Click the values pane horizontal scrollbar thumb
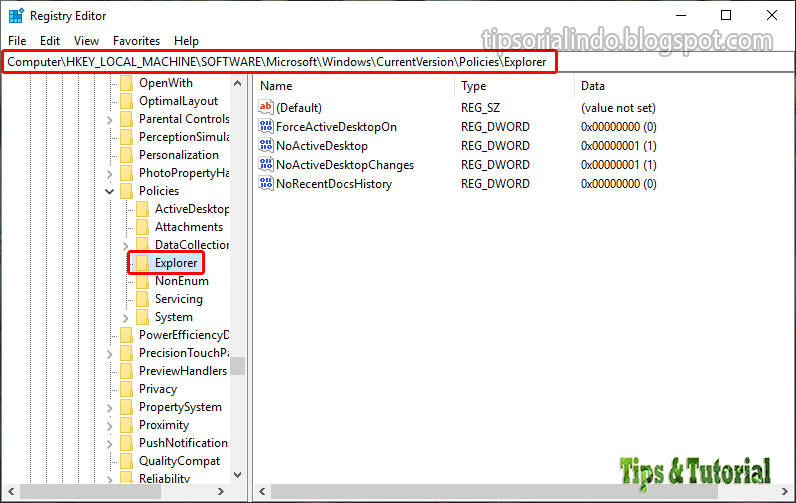The image size is (796, 503). [x=494, y=491]
